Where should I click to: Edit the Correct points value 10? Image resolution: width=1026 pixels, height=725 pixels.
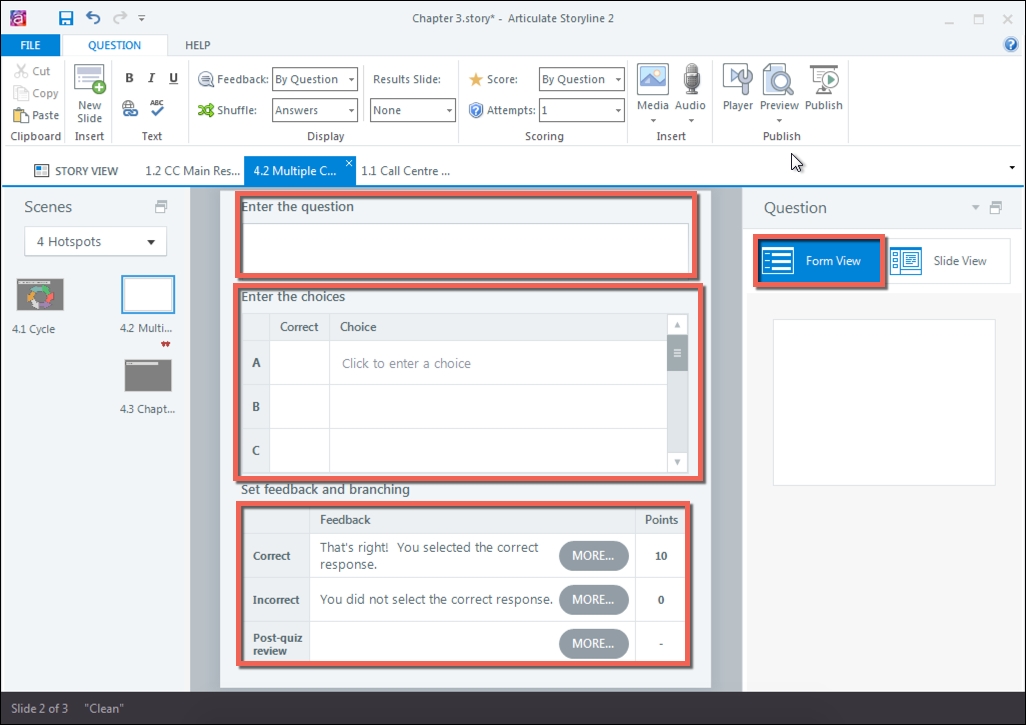(x=661, y=556)
